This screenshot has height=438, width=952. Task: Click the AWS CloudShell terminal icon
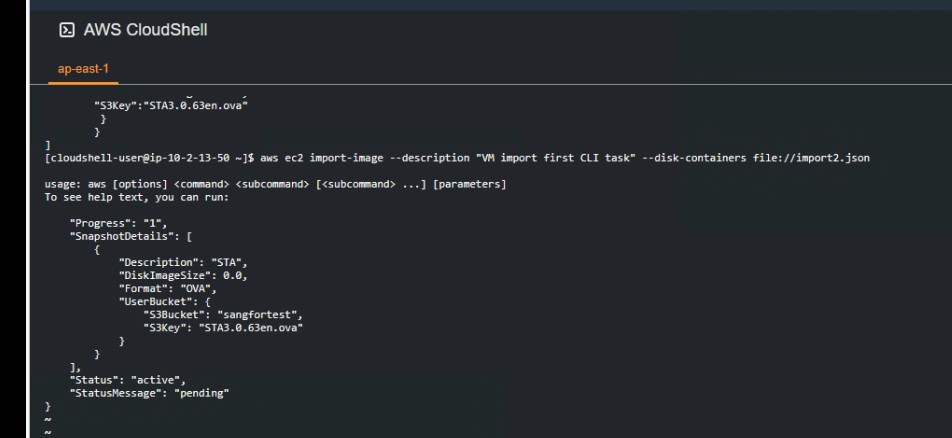[x=66, y=30]
